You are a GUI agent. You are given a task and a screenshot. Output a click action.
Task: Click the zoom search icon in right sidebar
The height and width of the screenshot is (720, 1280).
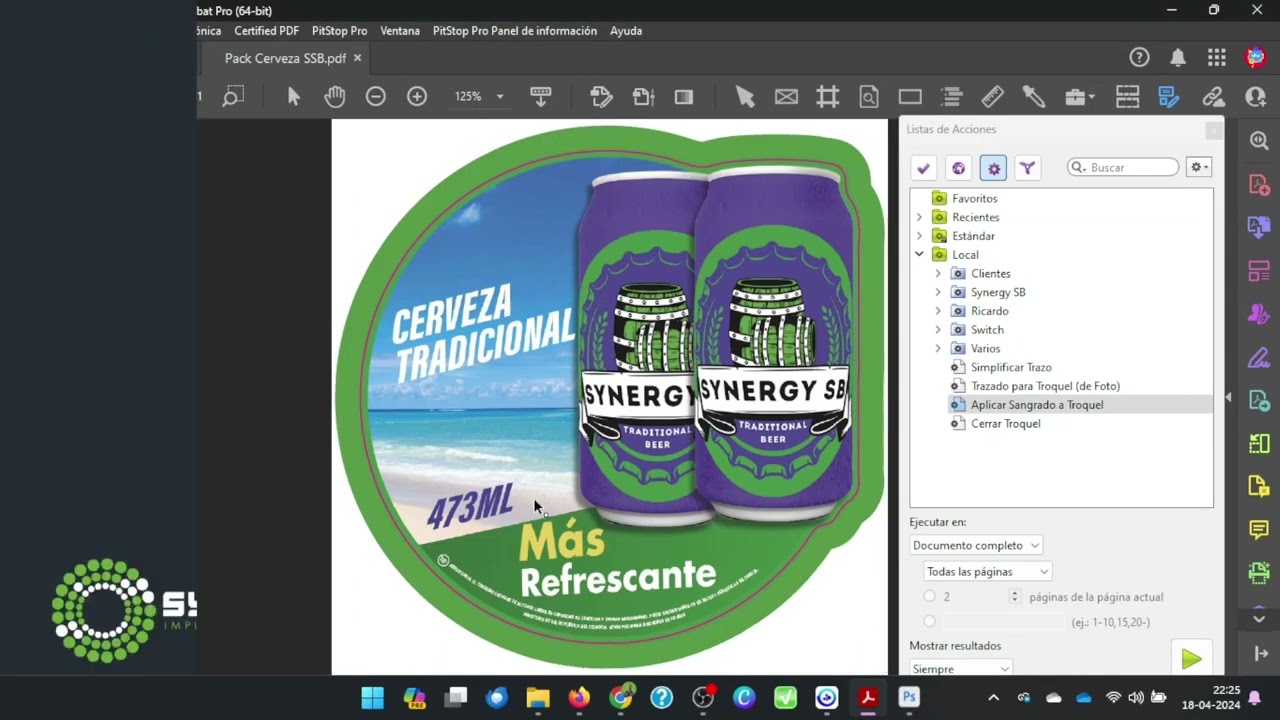pos(1259,141)
